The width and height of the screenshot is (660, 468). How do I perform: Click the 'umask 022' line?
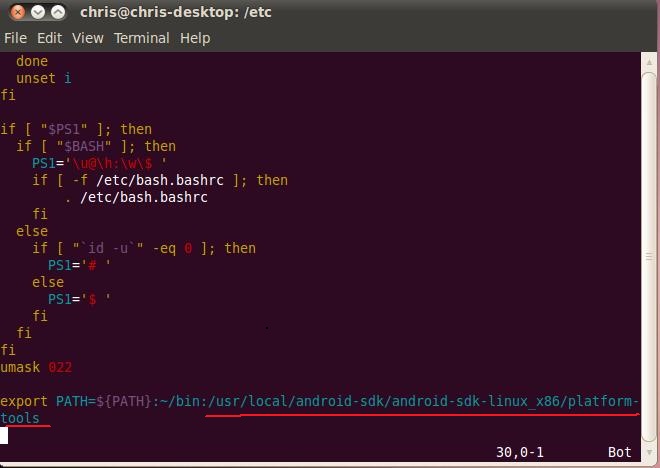36,367
